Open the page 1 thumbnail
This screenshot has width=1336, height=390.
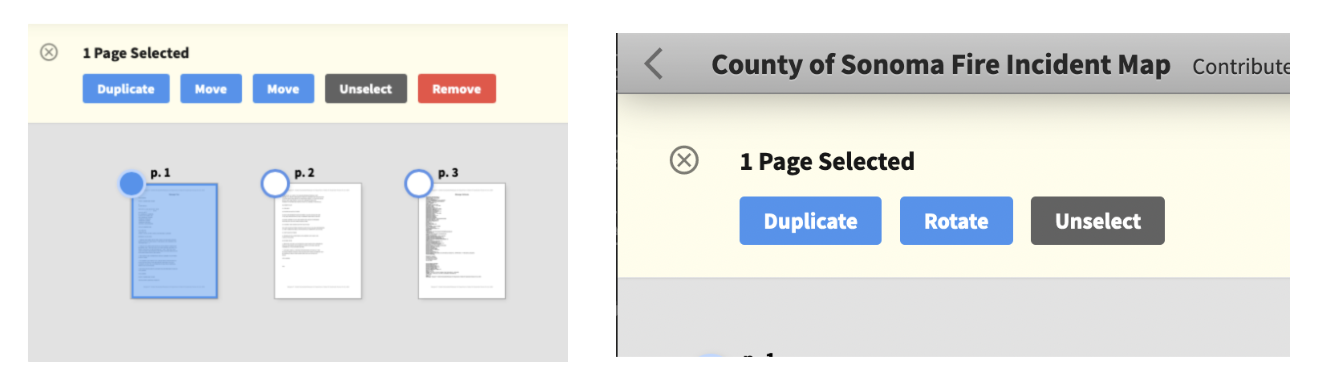[x=174, y=241]
